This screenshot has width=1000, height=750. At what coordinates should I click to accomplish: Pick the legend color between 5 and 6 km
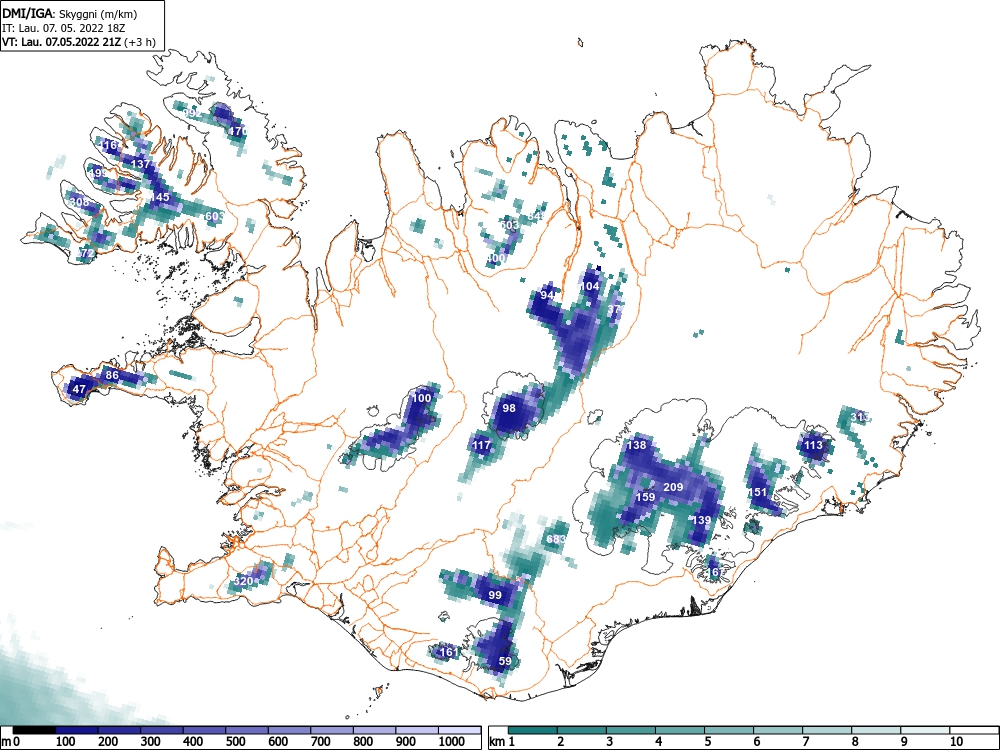pos(729,730)
